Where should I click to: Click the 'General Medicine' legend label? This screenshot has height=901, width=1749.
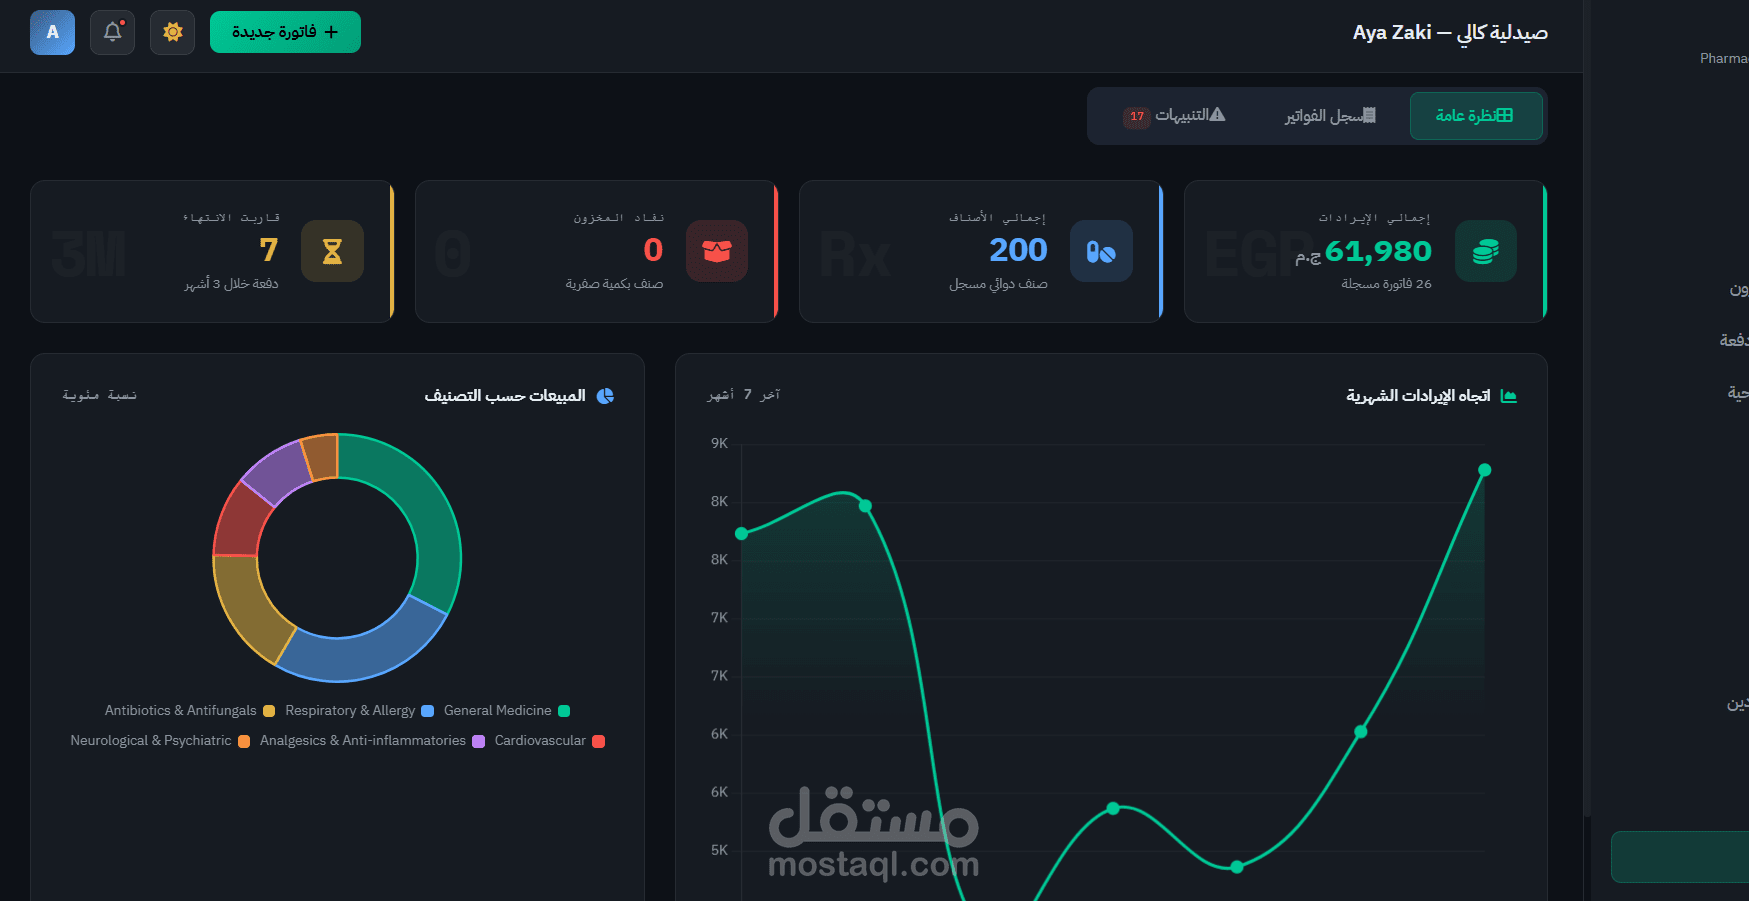point(498,711)
